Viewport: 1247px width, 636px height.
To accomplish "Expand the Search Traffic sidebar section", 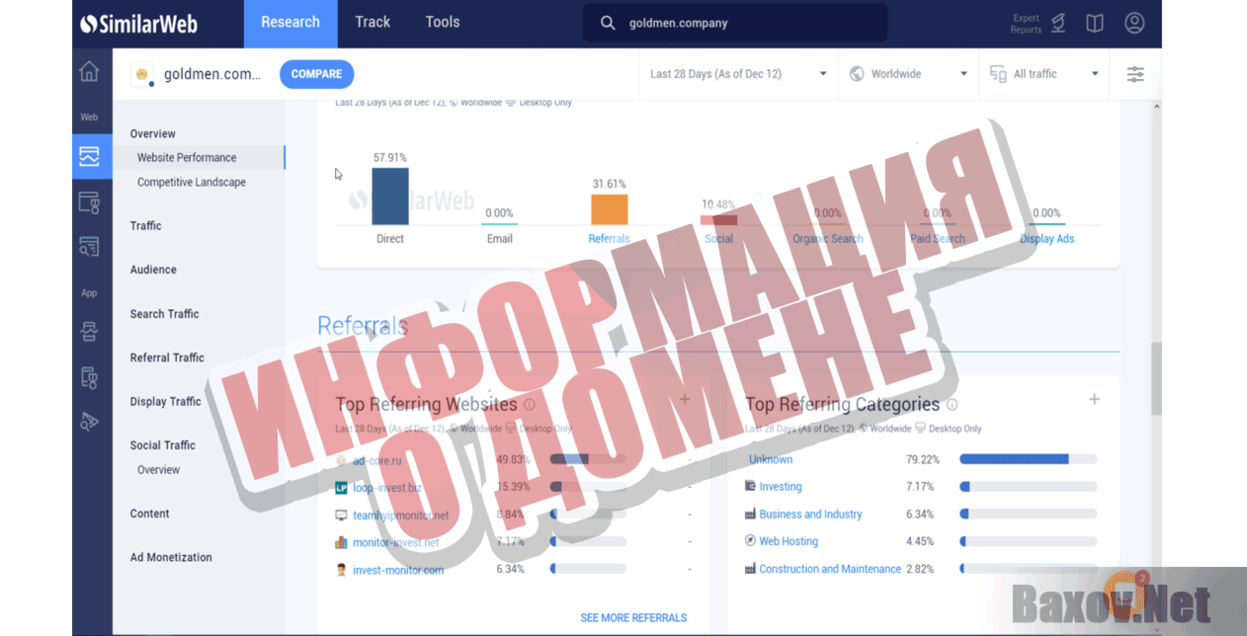I will click(x=165, y=314).
